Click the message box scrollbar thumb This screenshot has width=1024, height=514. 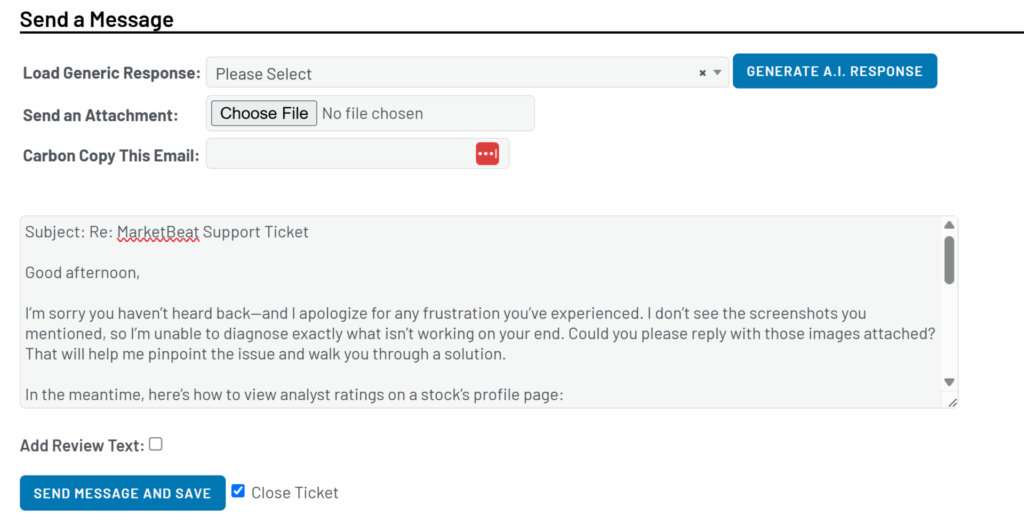[x=949, y=260]
